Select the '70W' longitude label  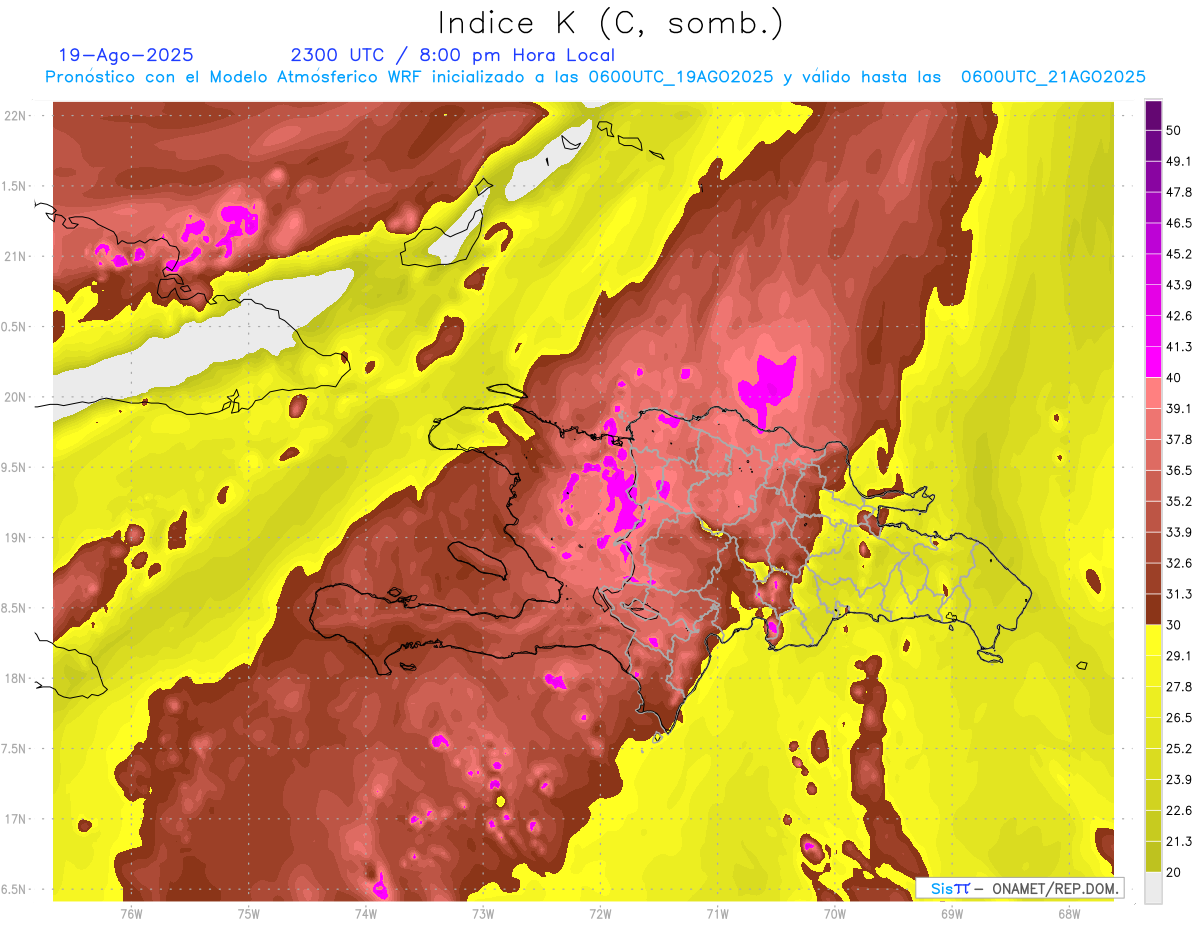click(834, 914)
